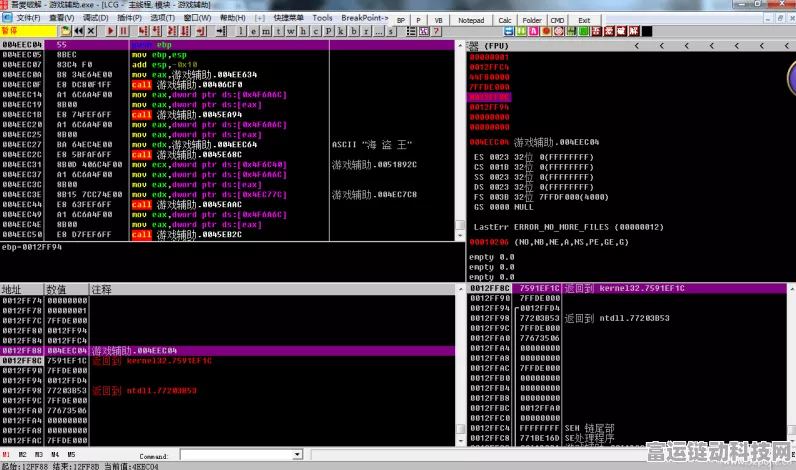796x470 pixels.
Task: Open the Command combo box dropdown arrow
Action: 297,455
